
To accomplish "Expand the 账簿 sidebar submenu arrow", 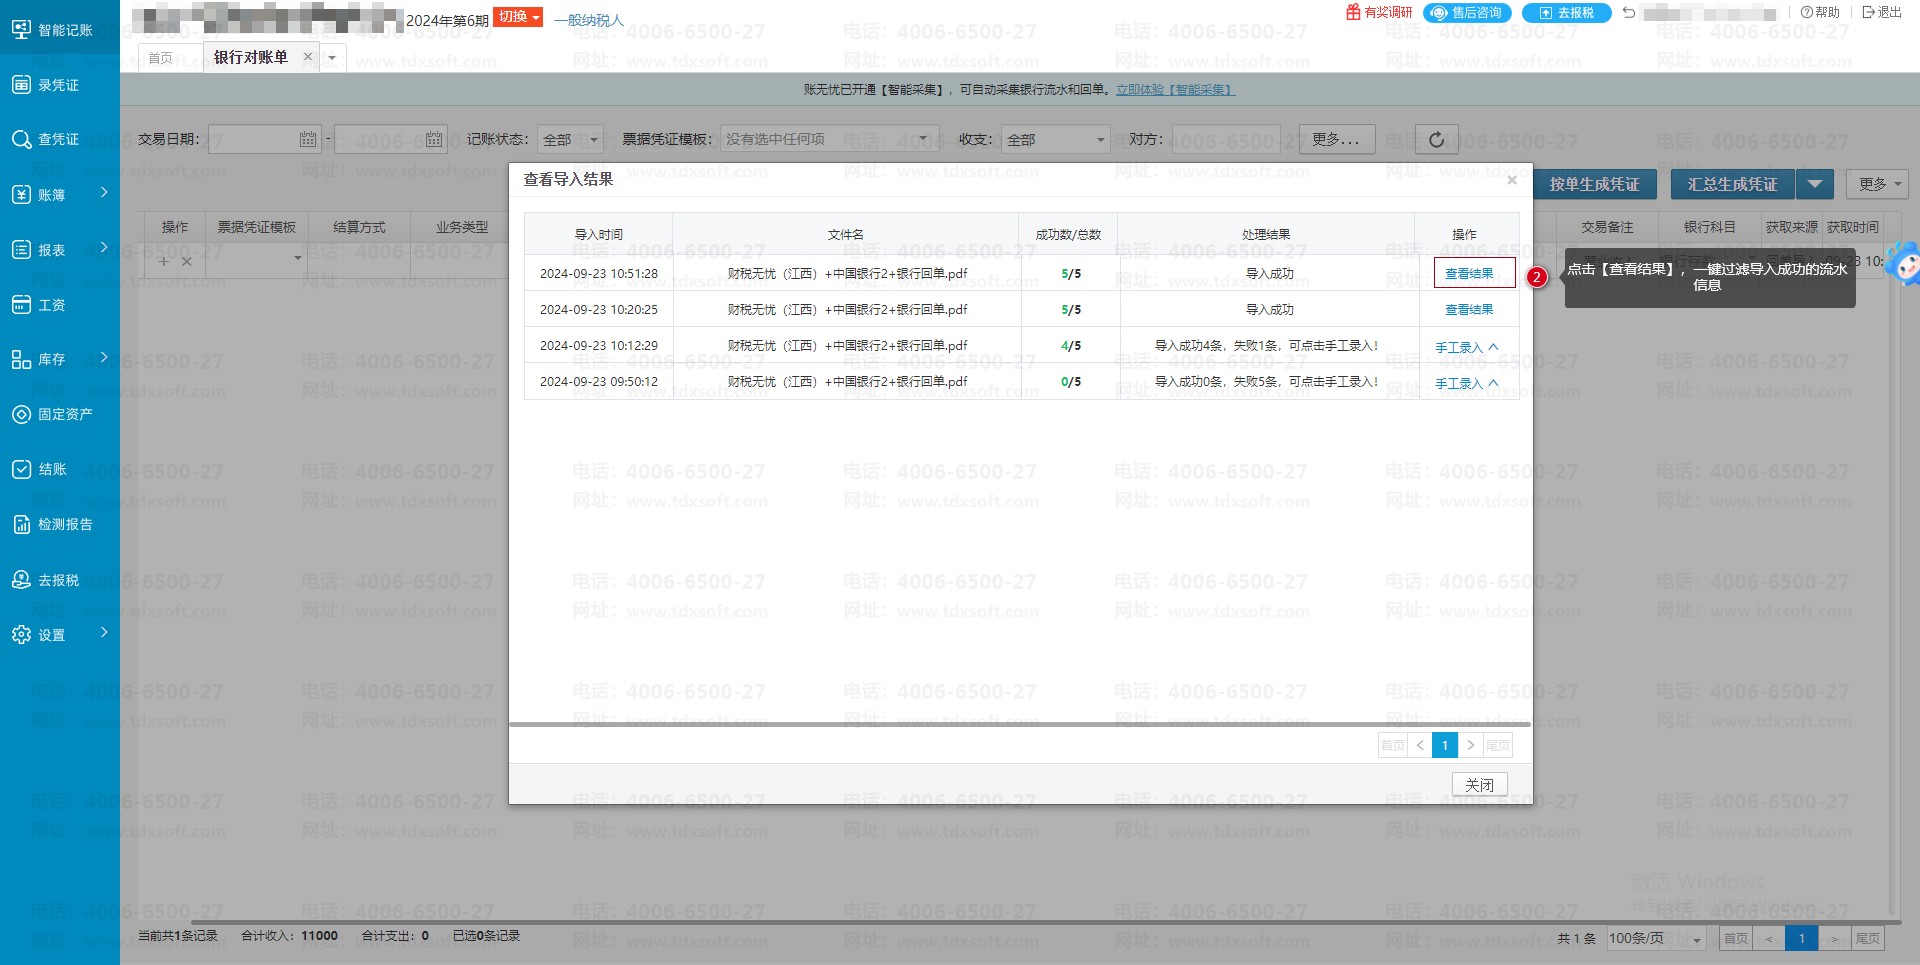I will click(x=104, y=193).
